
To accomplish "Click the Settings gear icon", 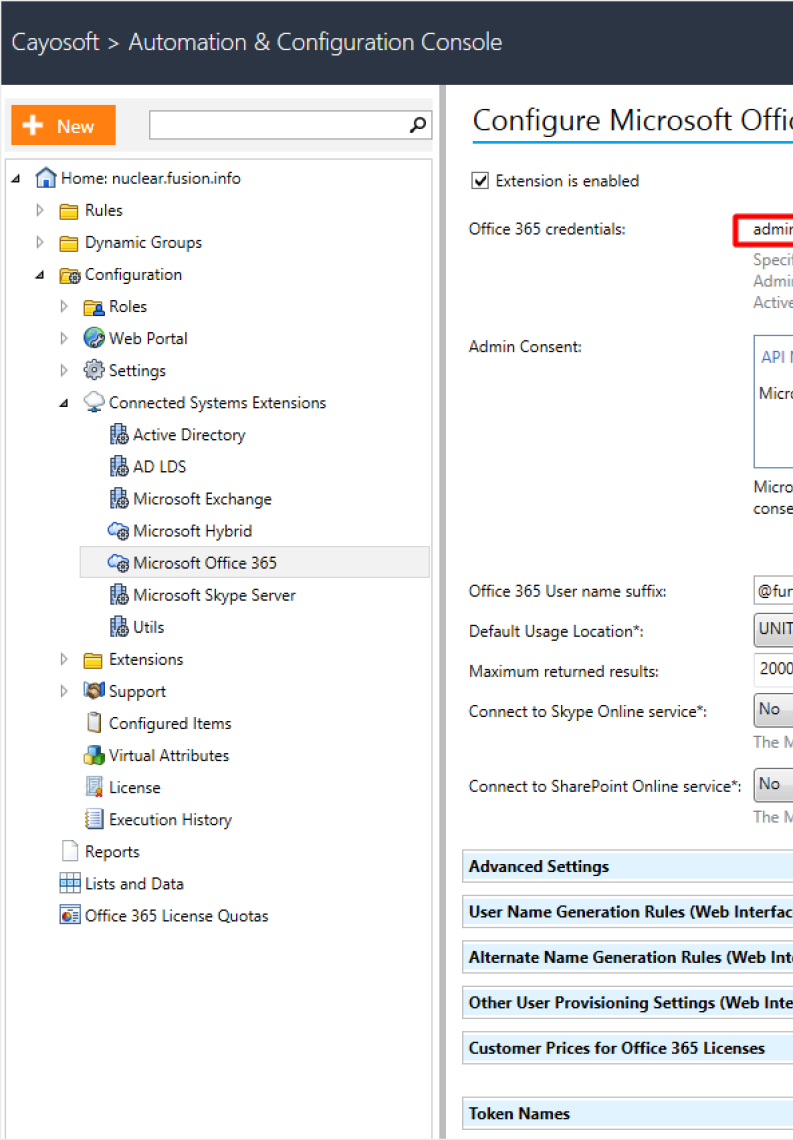I will [x=94, y=370].
